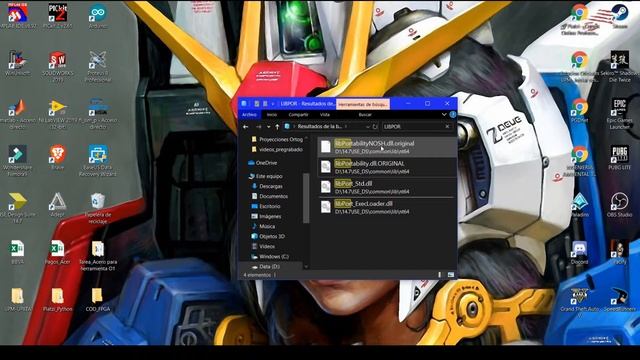Screen dimensions: 640x360
Task: Open the PICkit 2 desktop shortcut
Action: click(x=58, y=16)
